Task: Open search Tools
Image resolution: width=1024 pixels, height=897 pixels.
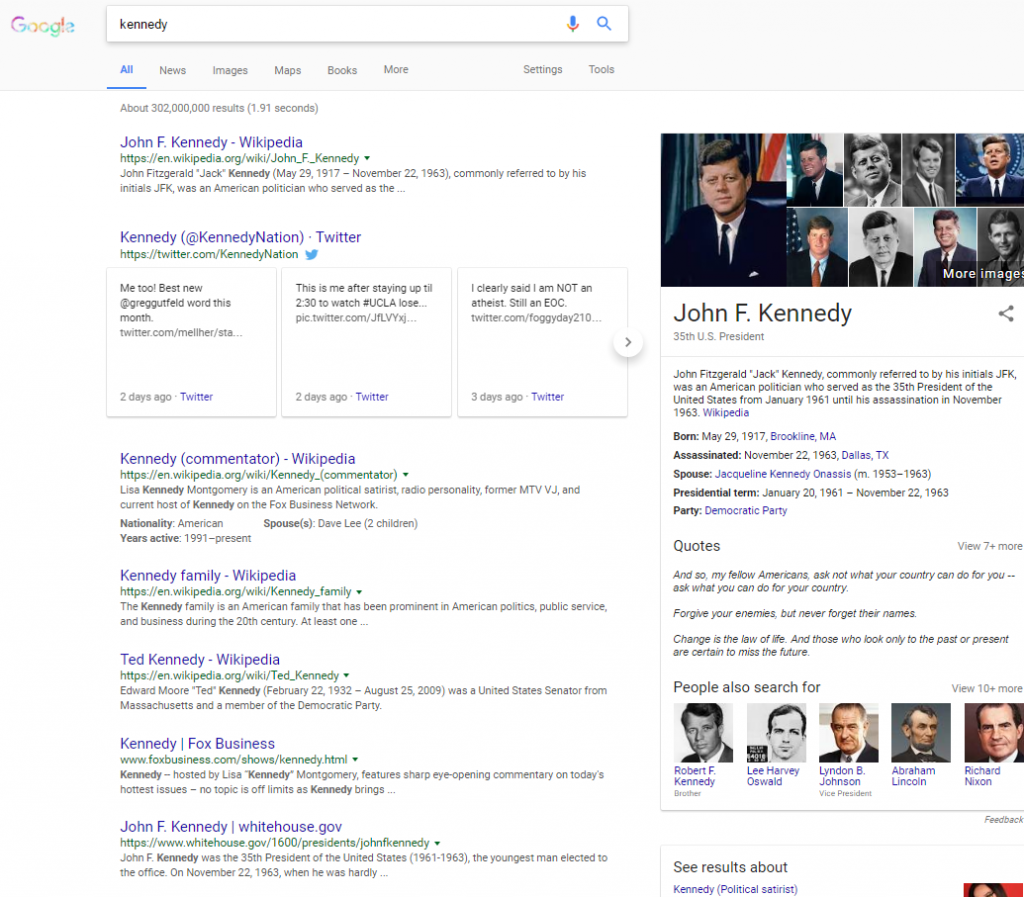Action: [601, 69]
